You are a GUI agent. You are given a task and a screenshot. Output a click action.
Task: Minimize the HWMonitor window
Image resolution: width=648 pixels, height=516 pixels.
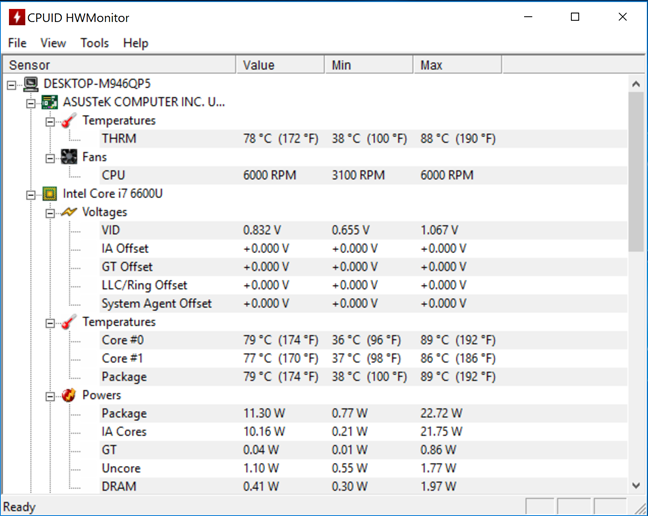click(x=528, y=17)
